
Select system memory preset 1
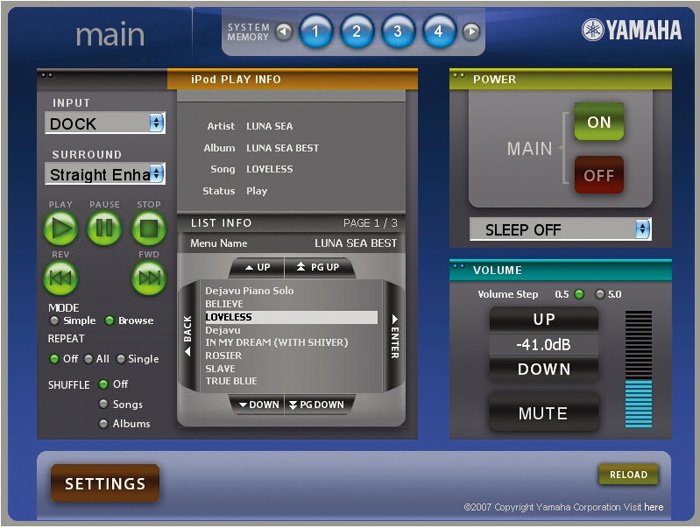(315, 32)
